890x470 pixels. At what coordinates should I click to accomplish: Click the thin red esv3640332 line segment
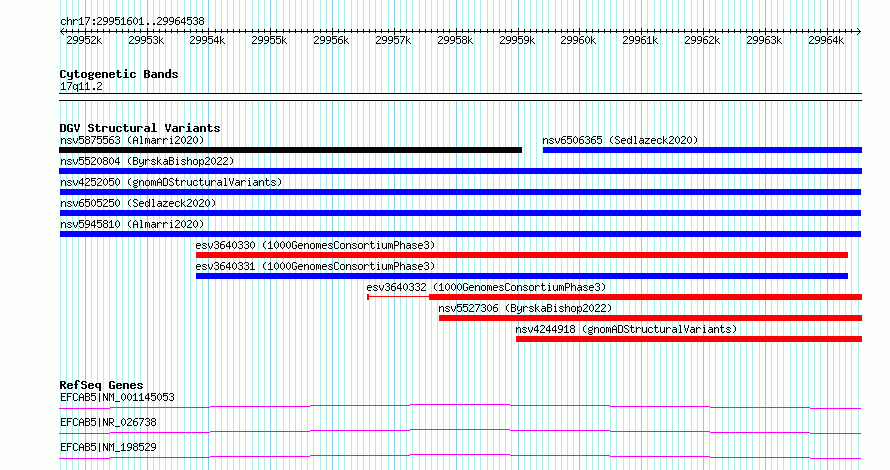pyautogui.click(x=398, y=297)
